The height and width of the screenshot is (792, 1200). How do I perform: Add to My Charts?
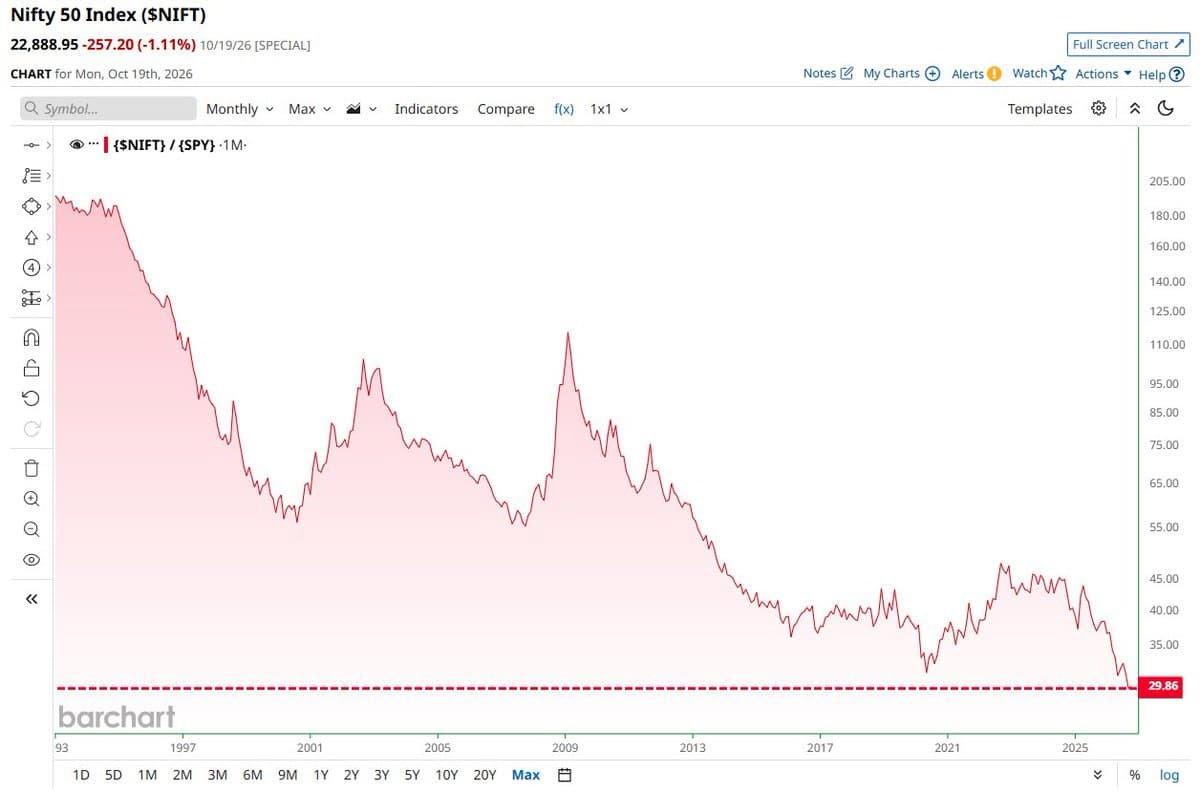[902, 73]
